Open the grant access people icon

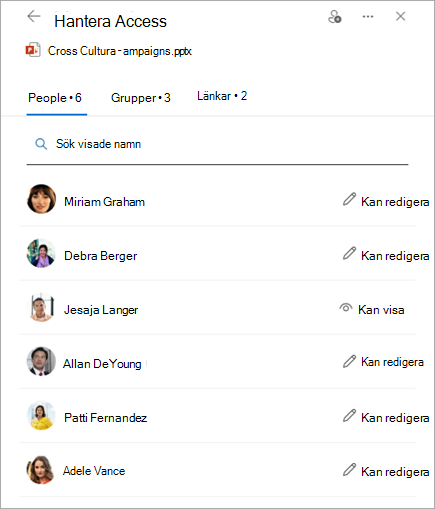point(334,16)
